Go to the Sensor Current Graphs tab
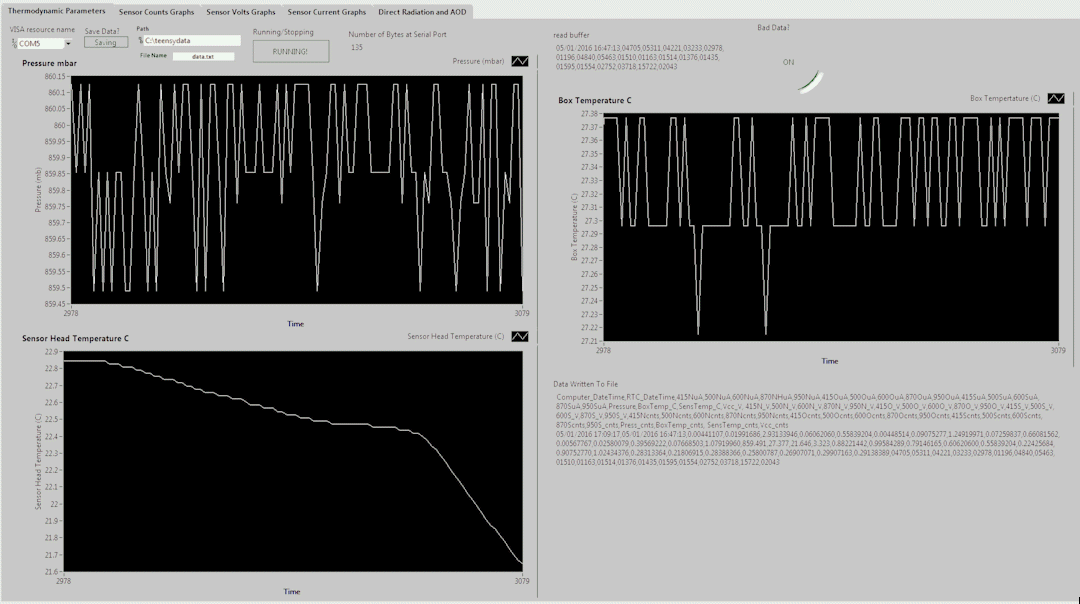 [326, 12]
